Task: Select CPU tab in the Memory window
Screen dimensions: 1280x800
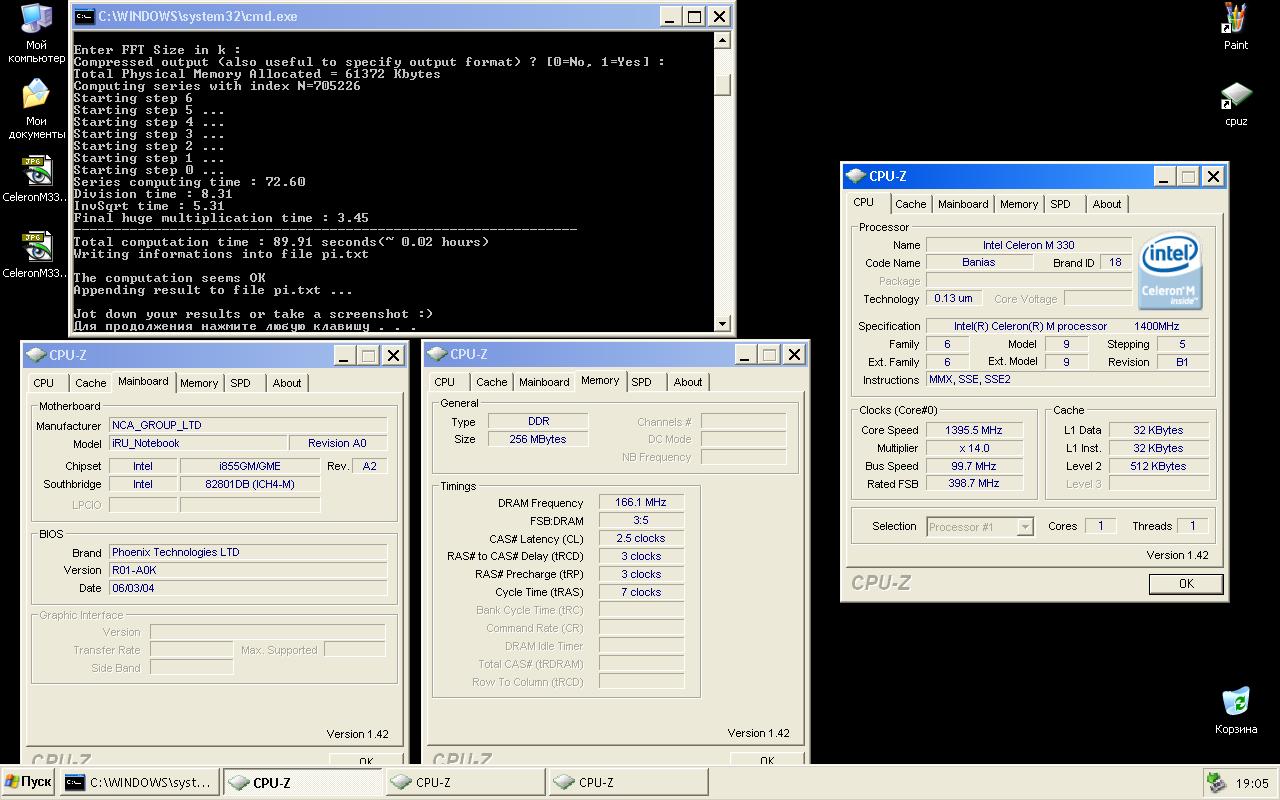Action: [445, 382]
